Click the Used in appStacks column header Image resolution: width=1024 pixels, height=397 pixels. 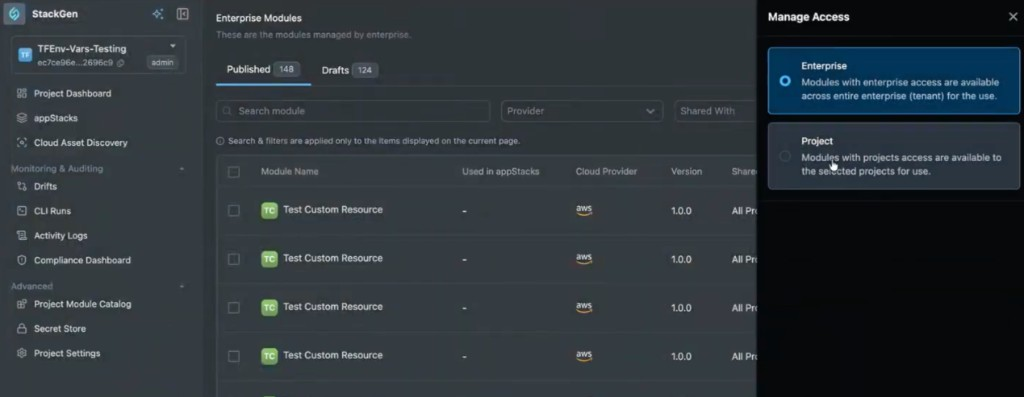[500, 172]
